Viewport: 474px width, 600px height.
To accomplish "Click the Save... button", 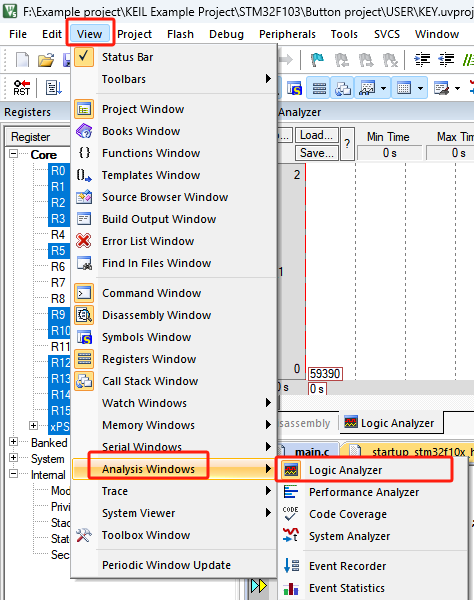I will click(x=316, y=153).
